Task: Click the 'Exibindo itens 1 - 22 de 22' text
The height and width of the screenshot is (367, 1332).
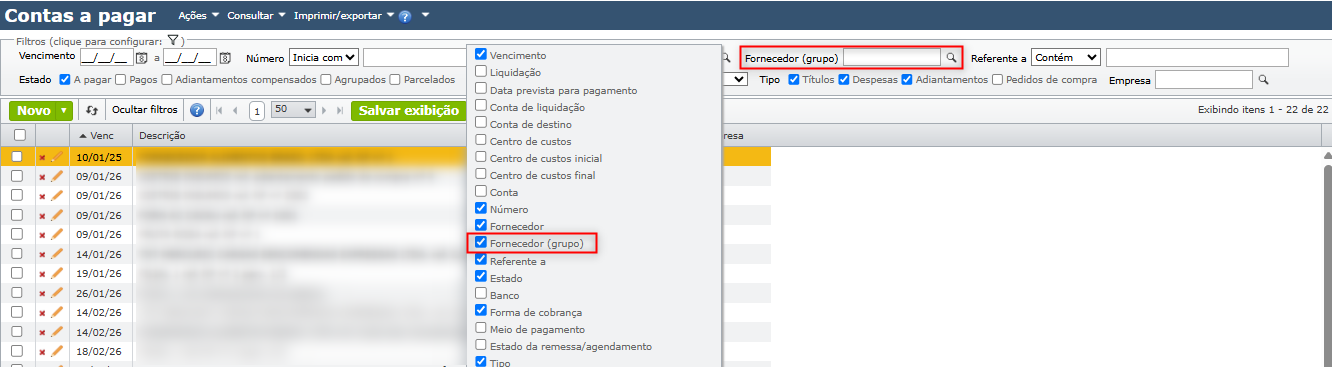Action: coord(1263,110)
